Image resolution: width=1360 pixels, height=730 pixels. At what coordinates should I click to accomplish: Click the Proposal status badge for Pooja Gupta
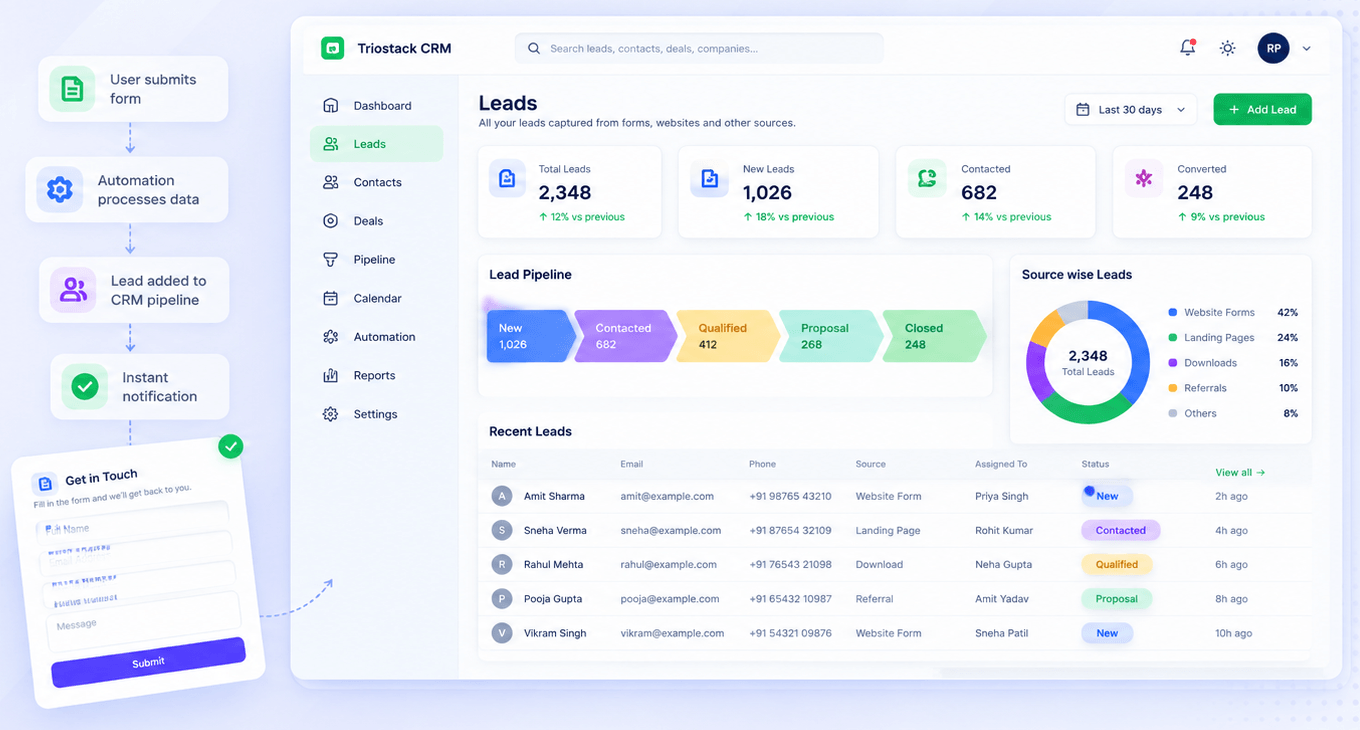(1116, 599)
